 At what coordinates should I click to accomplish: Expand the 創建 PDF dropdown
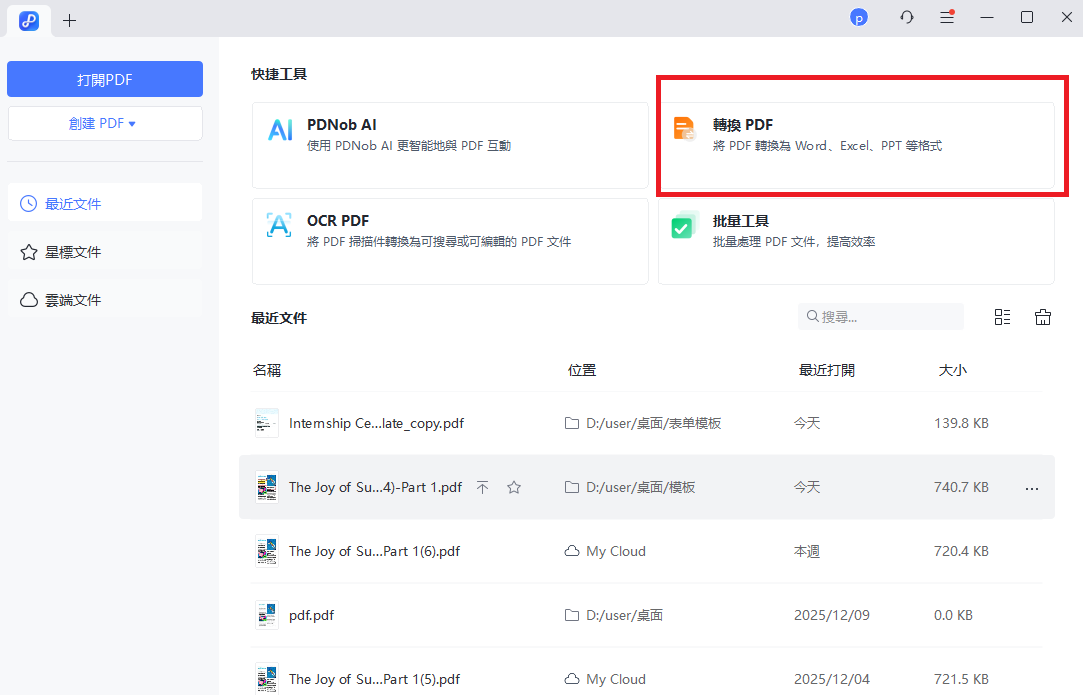click(x=105, y=124)
